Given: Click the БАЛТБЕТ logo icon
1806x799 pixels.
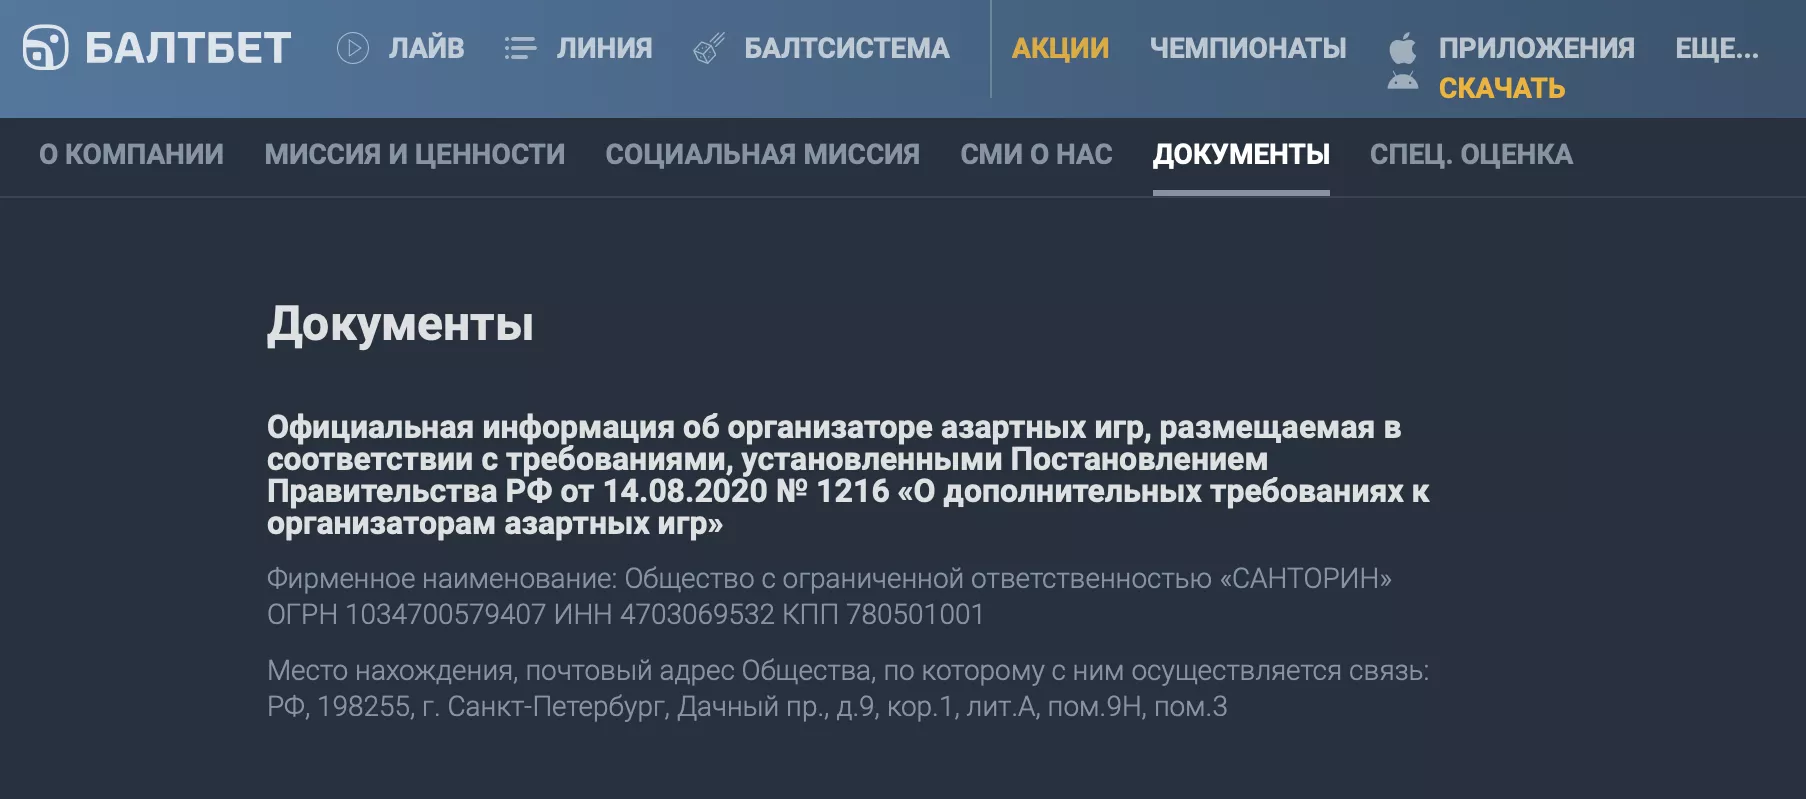Looking at the screenshot, I should click(46, 47).
